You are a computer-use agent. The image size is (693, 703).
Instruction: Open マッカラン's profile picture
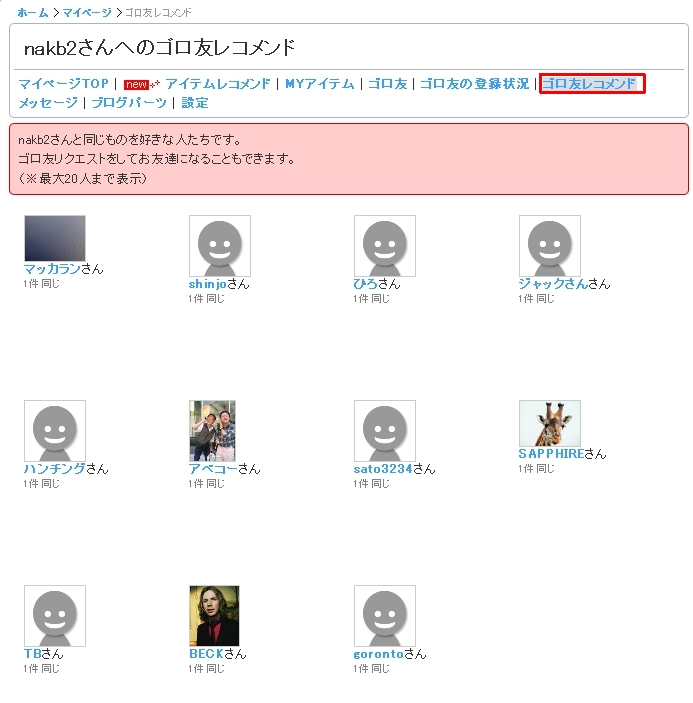(x=55, y=238)
